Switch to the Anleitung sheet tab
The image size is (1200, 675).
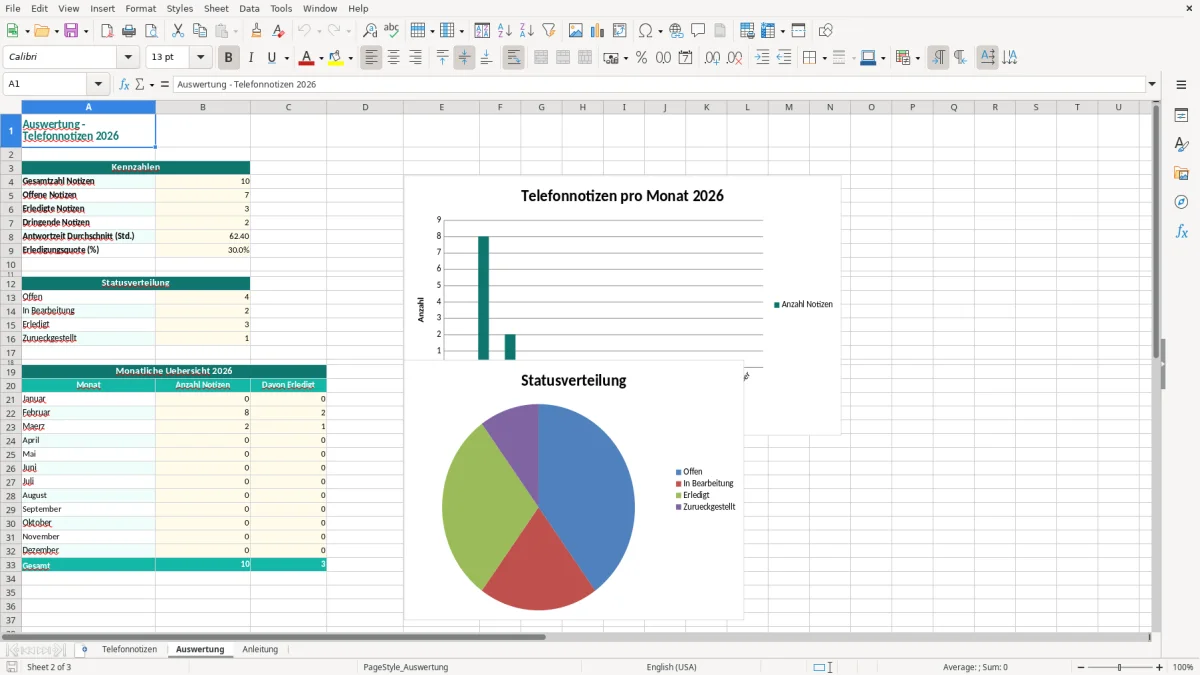(260, 649)
